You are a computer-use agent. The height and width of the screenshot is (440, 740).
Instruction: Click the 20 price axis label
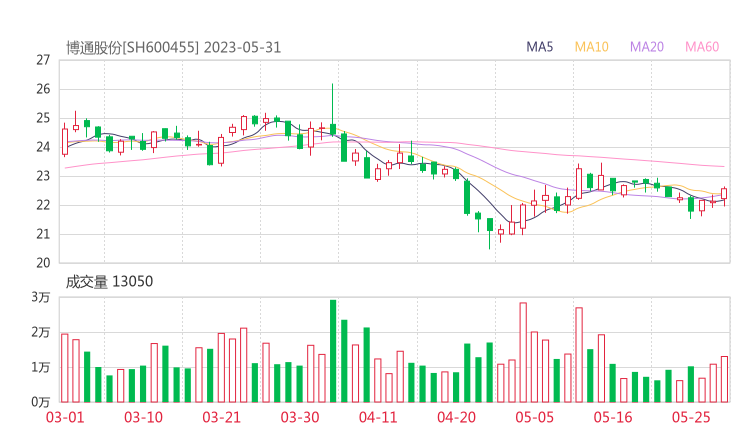43,263
